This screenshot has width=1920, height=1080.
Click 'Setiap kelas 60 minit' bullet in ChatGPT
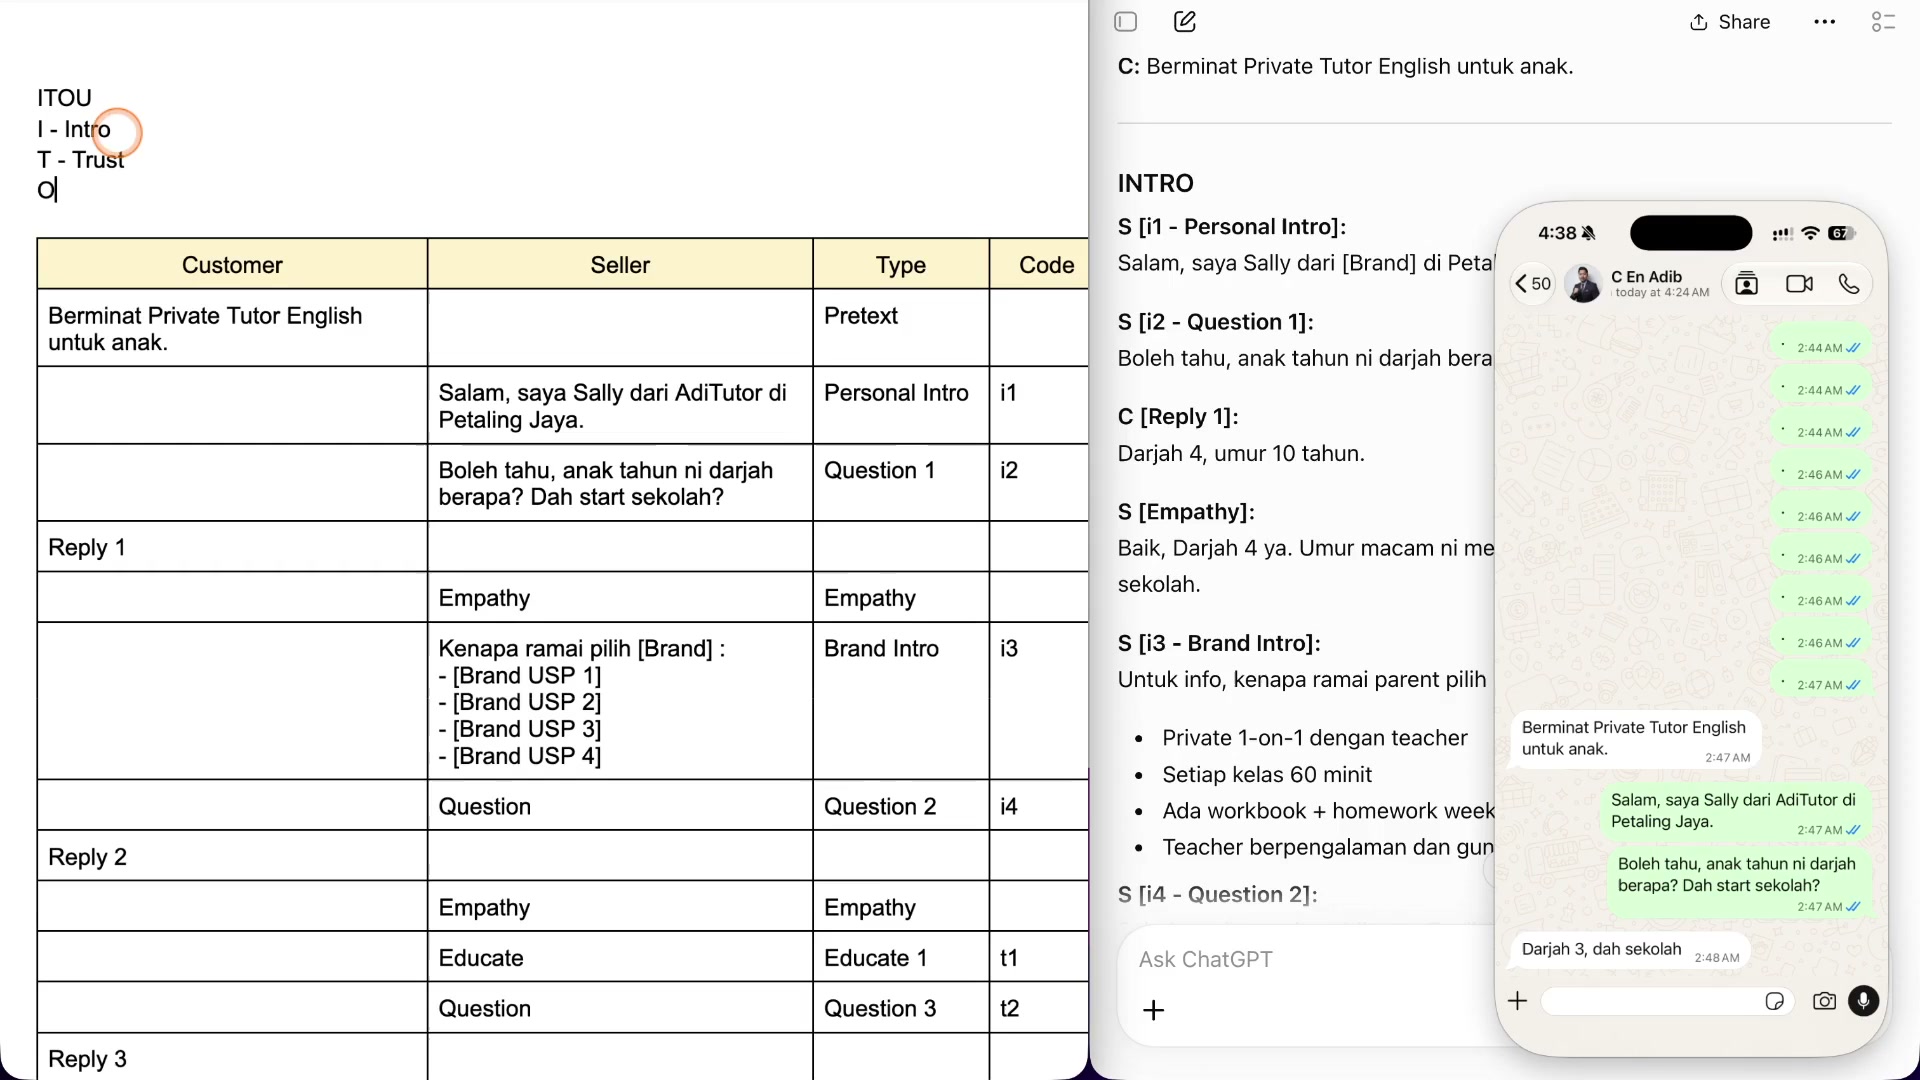coord(1267,774)
